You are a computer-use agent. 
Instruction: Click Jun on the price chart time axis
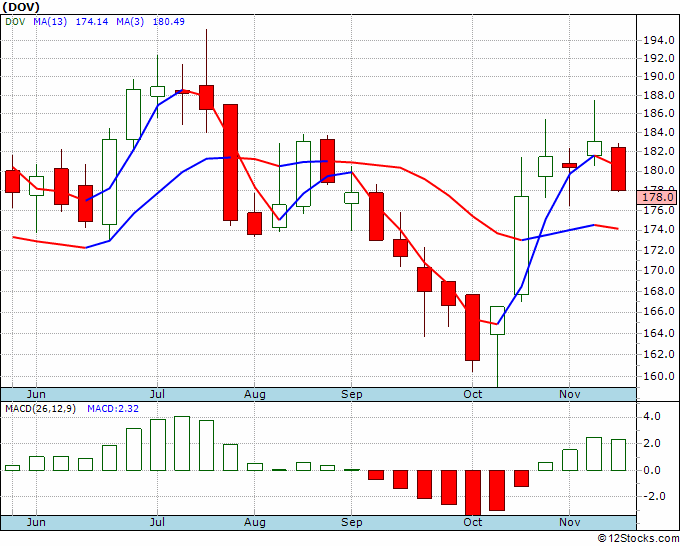(36, 394)
